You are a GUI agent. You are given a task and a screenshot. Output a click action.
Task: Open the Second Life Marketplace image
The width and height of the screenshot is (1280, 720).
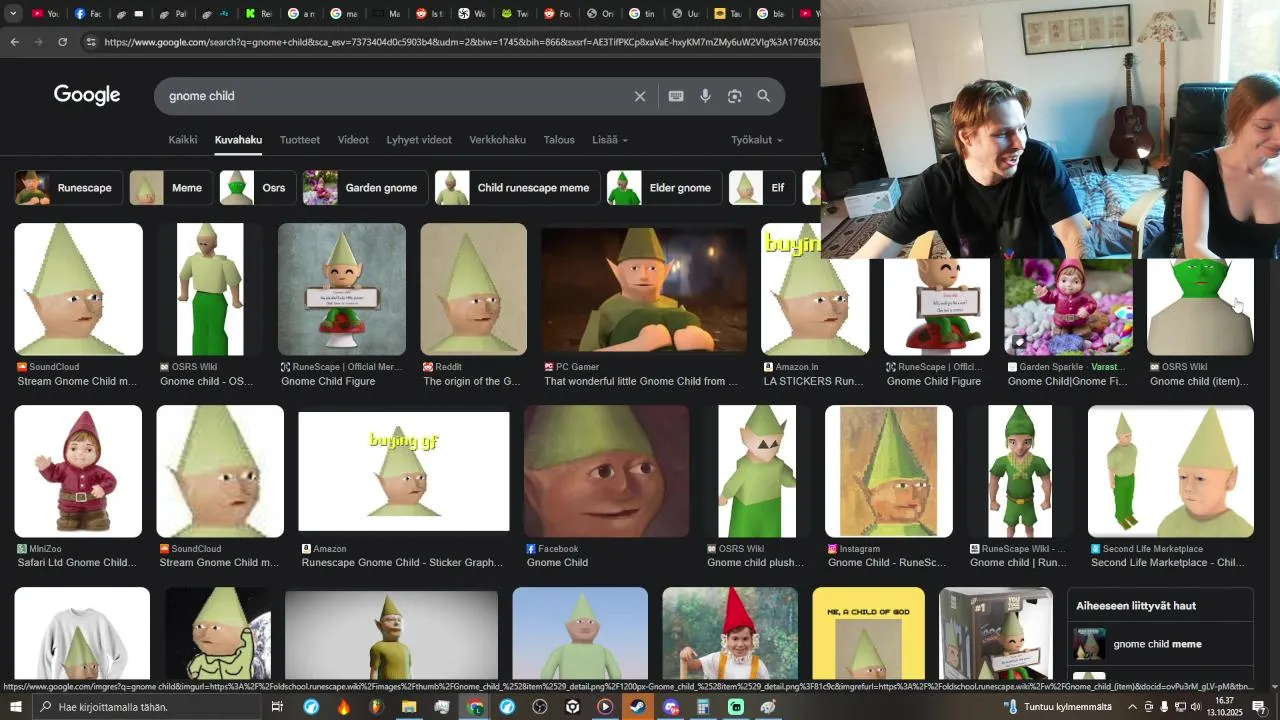[1171, 471]
